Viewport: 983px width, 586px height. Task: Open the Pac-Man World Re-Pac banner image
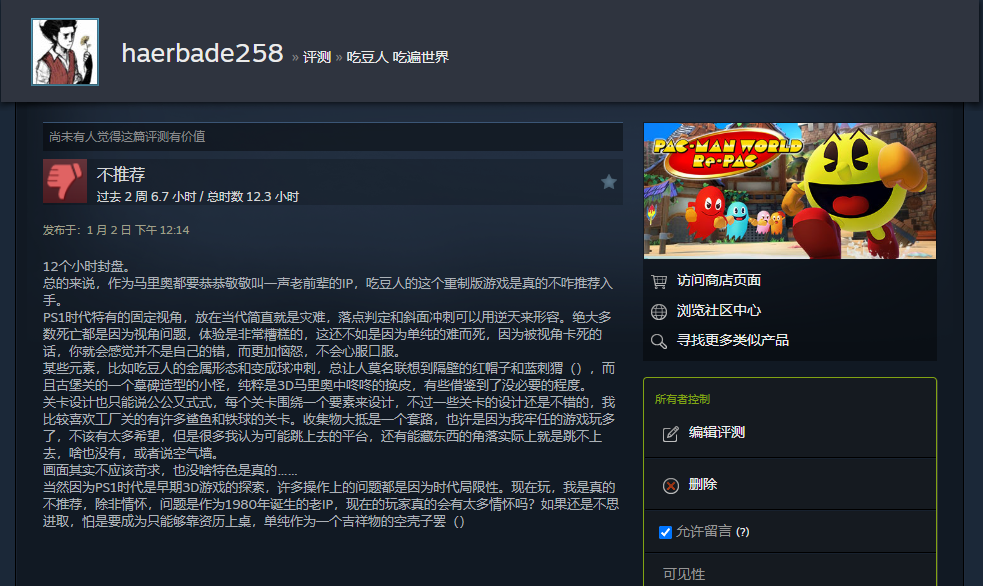789,191
